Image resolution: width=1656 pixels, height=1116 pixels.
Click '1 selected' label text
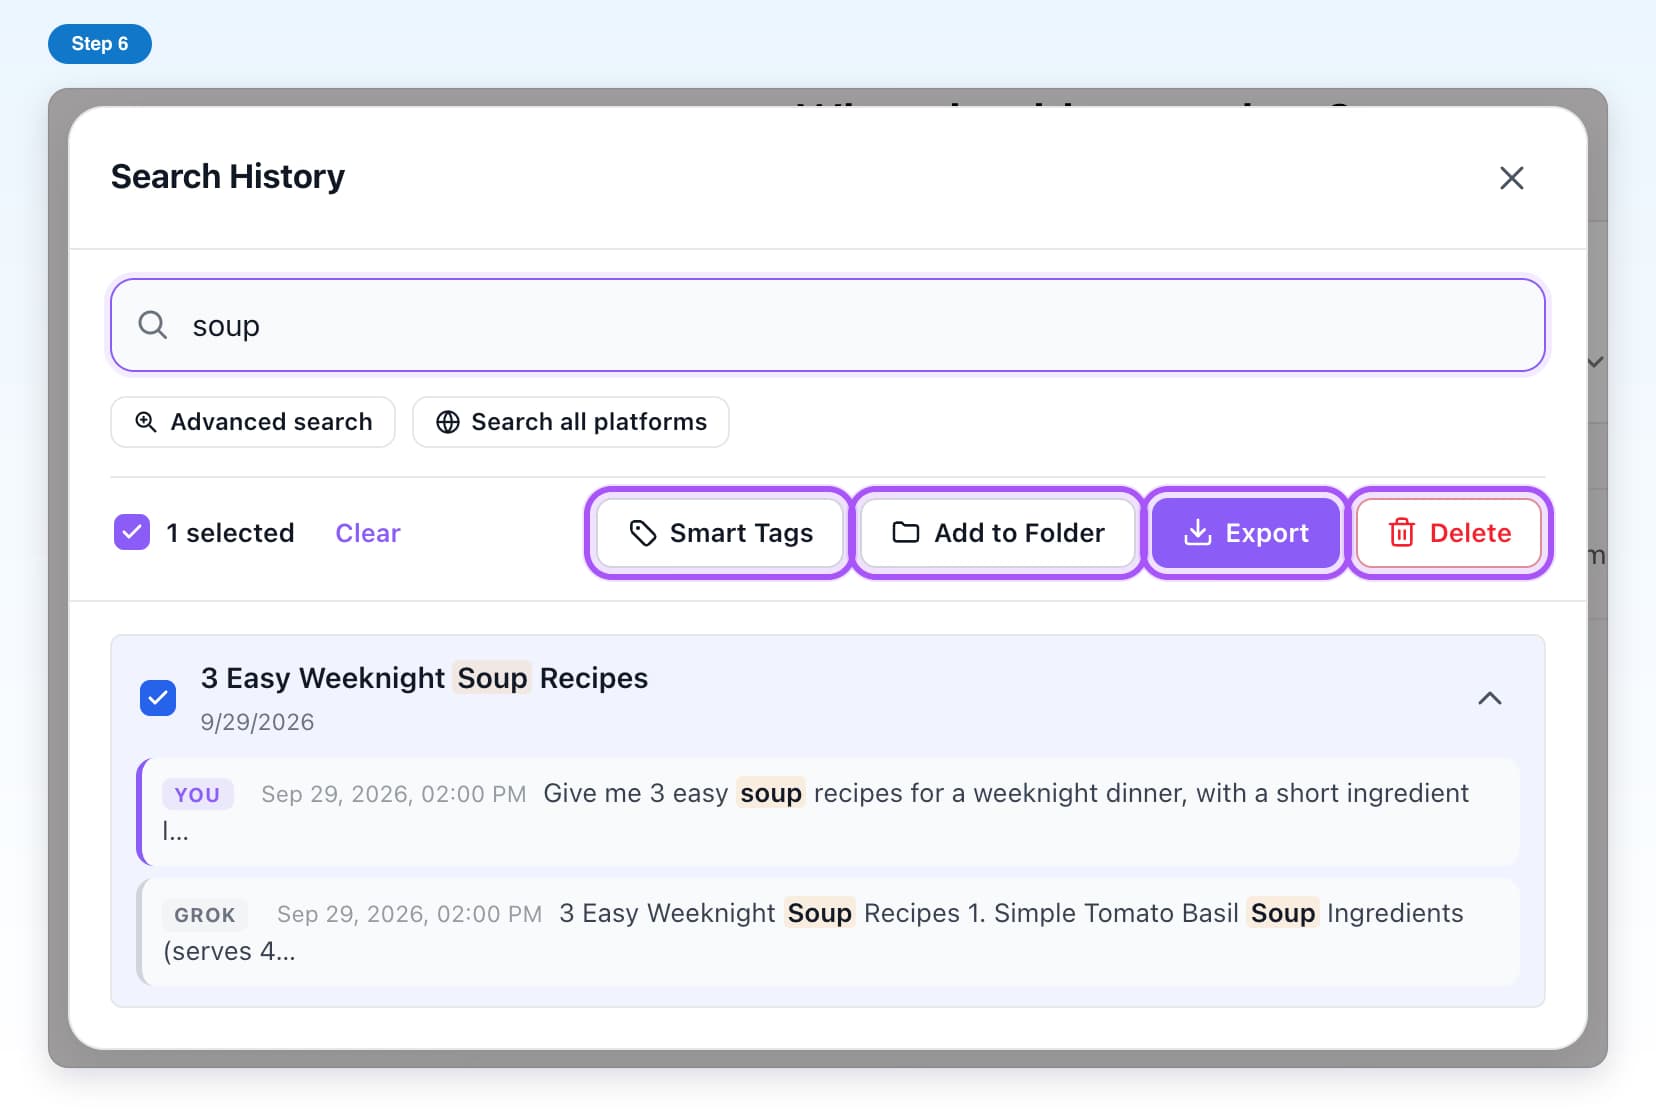230,533
